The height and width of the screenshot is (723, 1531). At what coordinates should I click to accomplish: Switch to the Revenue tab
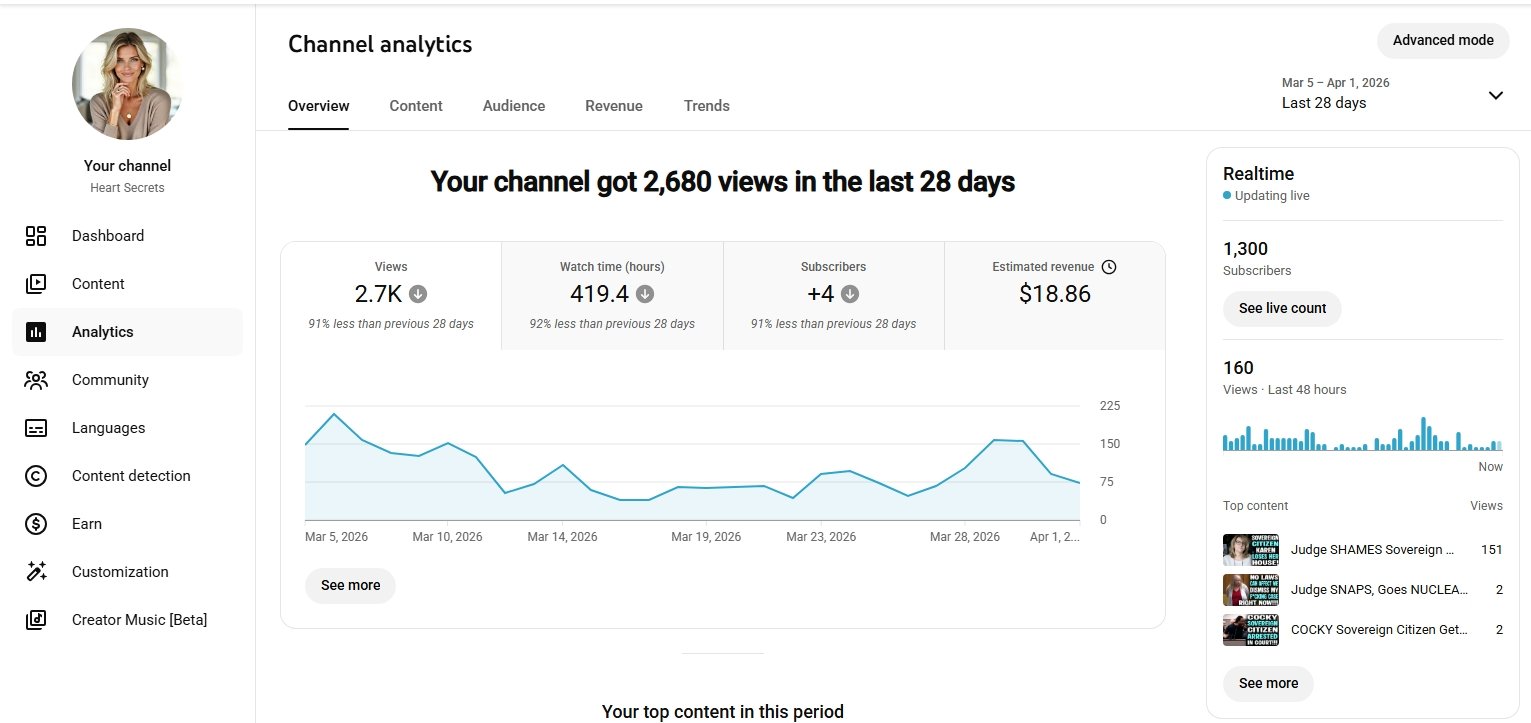pyautogui.click(x=614, y=106)
